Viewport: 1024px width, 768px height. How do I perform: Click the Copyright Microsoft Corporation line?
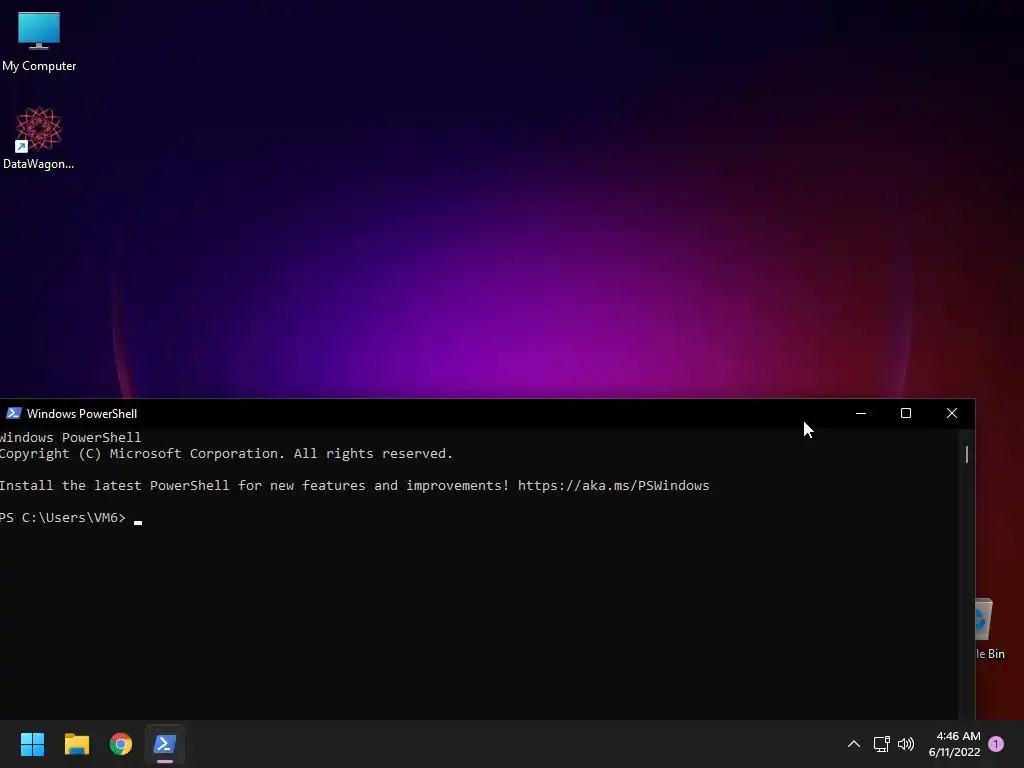coord(226,453)
